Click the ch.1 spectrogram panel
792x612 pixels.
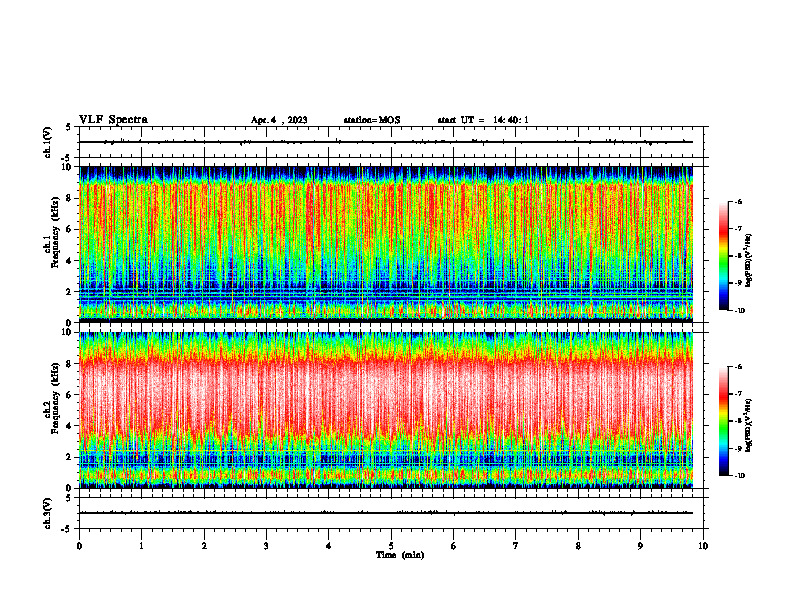tap(386, 244)
